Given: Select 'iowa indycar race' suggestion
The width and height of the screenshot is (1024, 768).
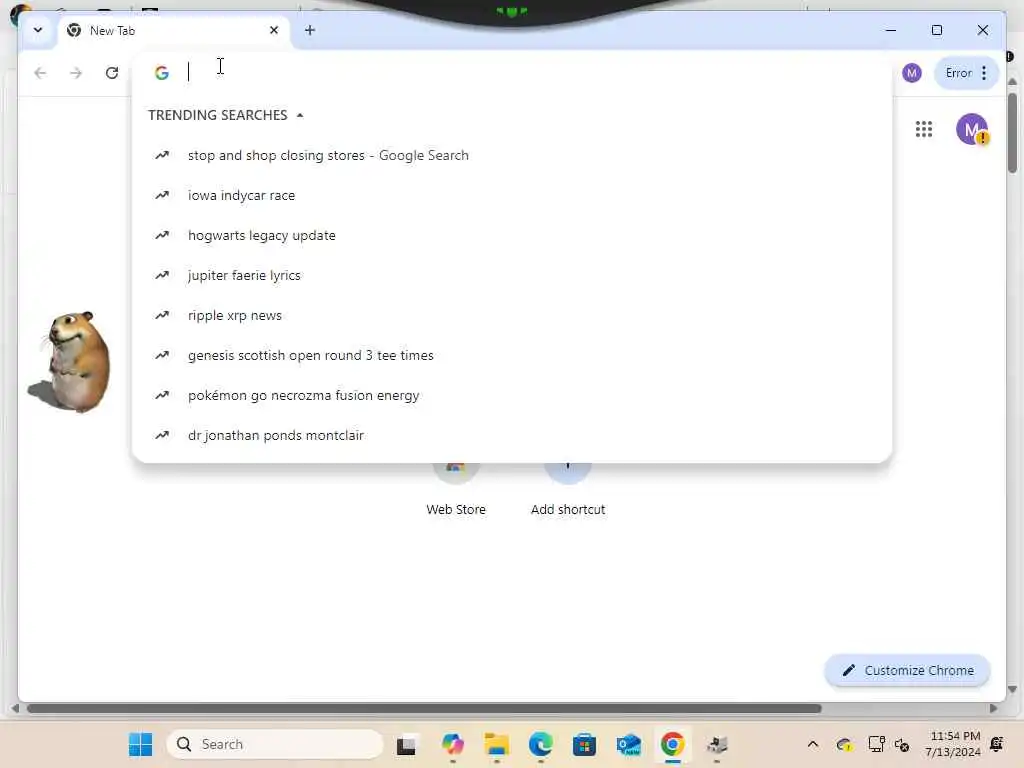Looking at the screenshot, I should pos(512,195).
